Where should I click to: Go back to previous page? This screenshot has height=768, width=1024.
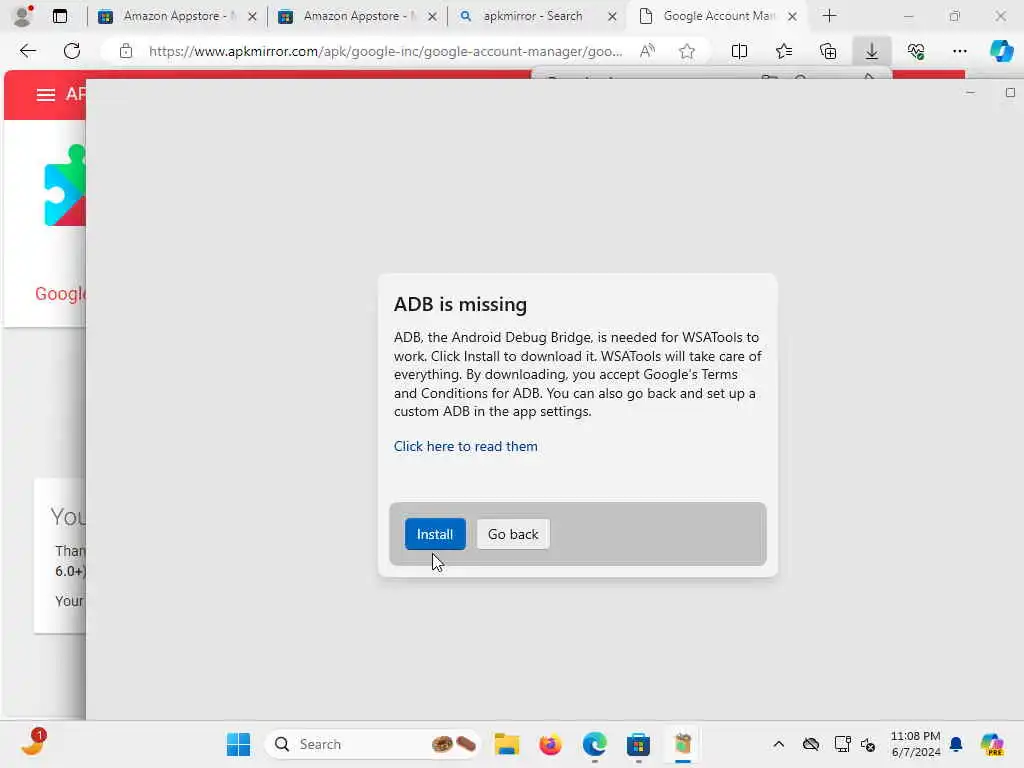[27, 51]
